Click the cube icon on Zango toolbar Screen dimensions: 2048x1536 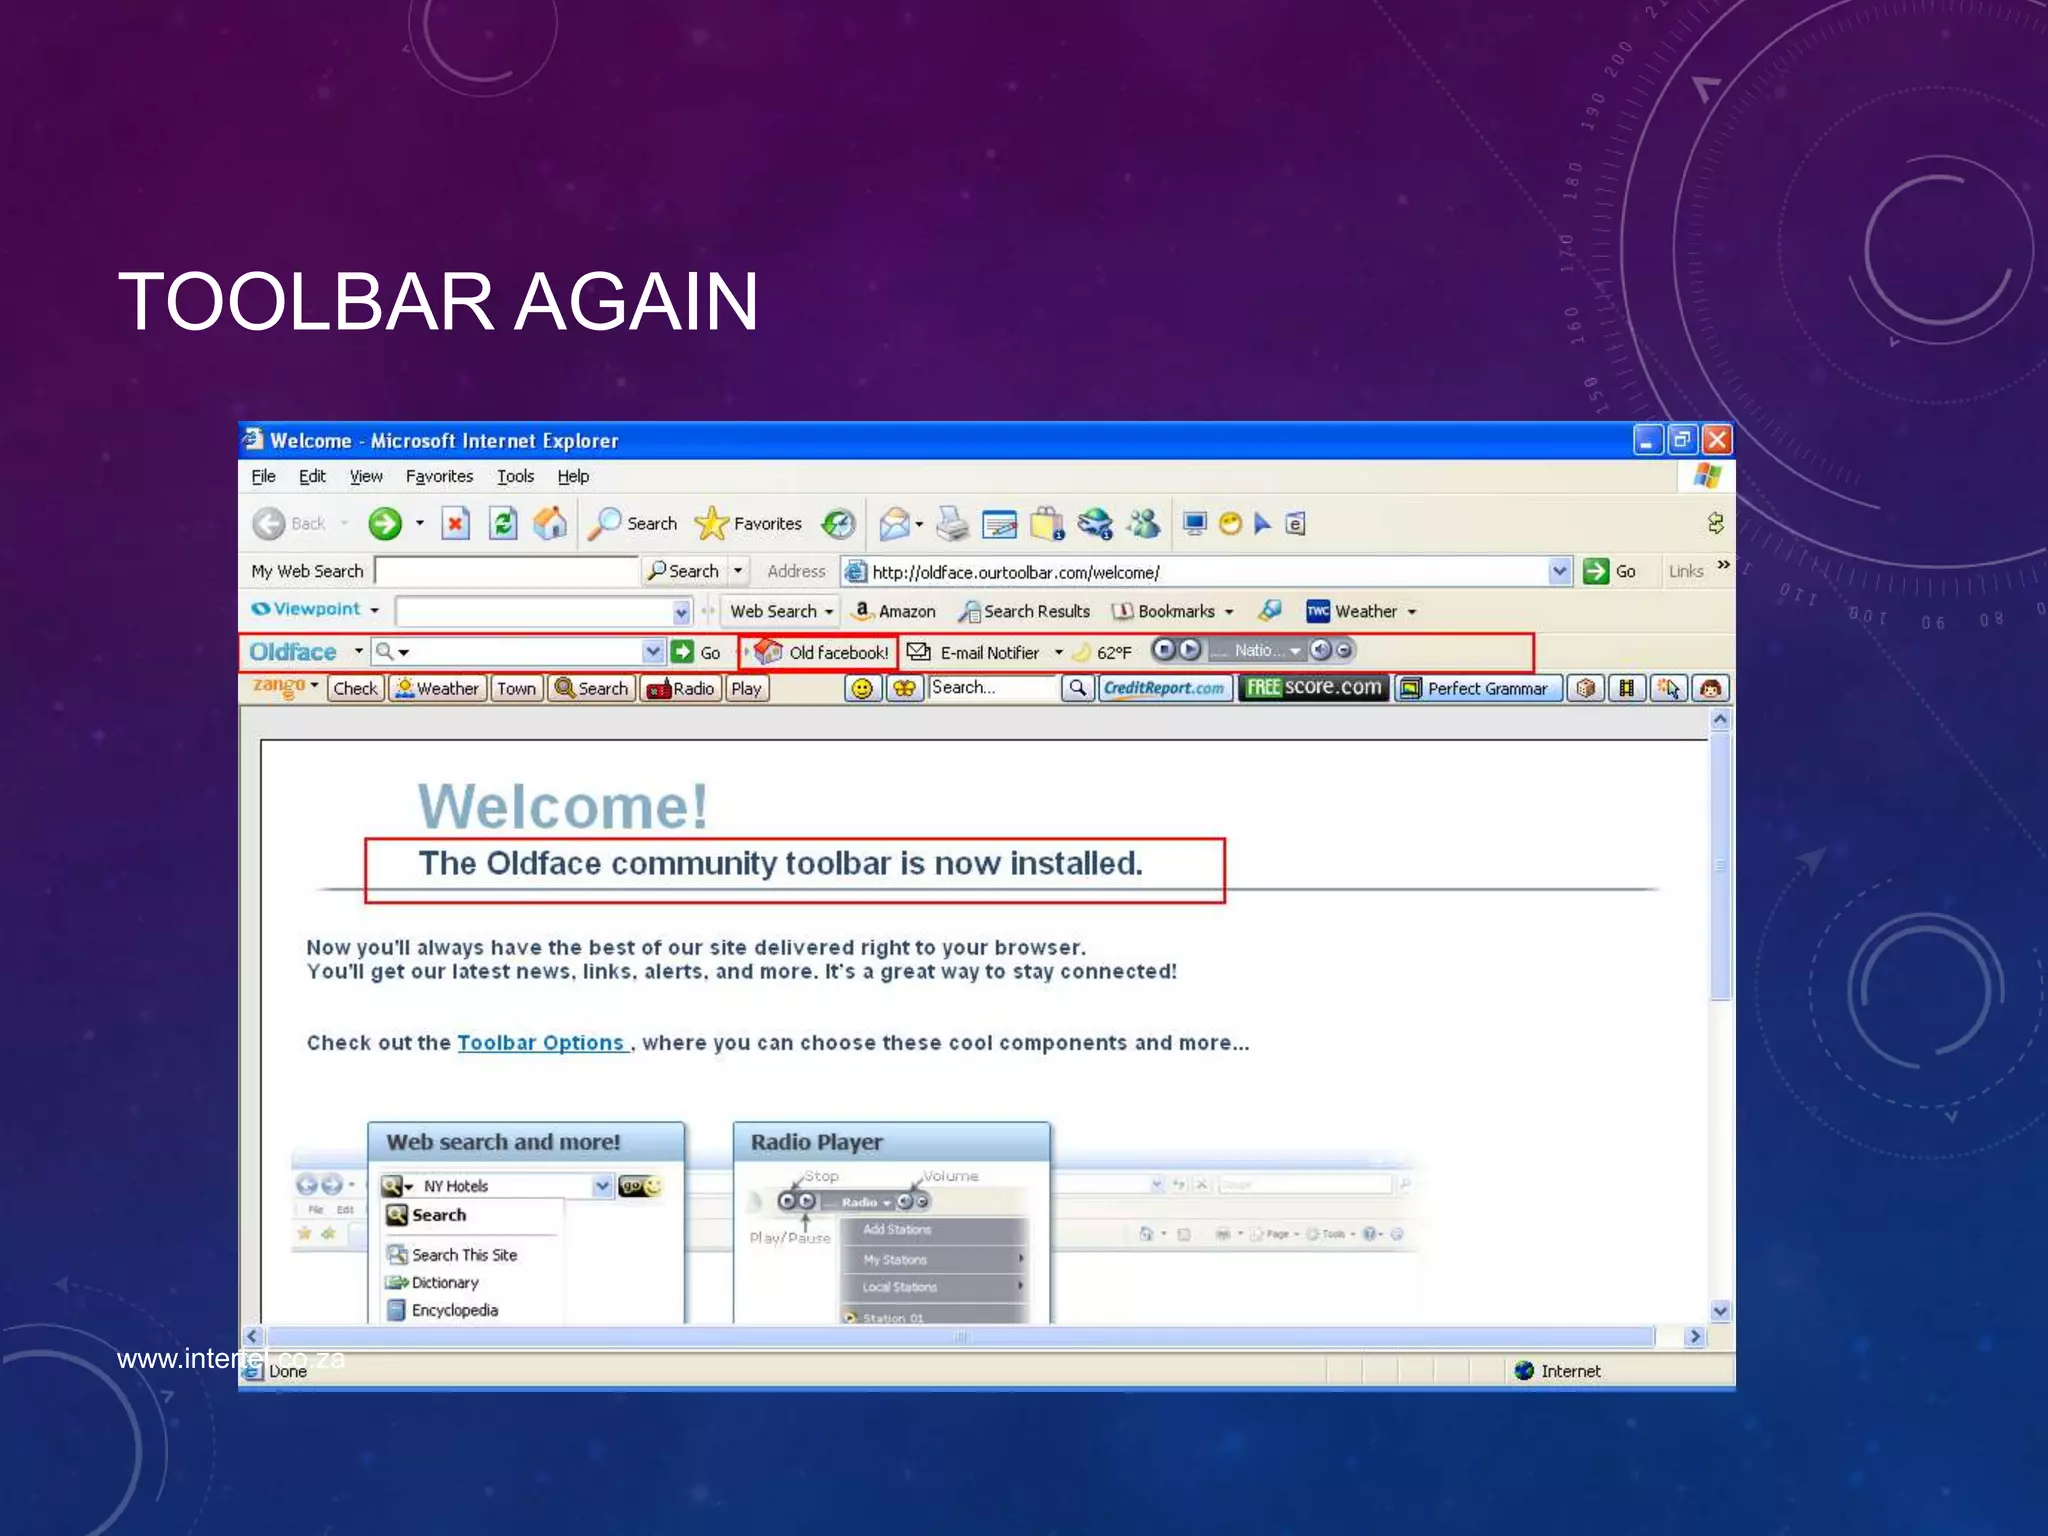[x=1585, y=688]
